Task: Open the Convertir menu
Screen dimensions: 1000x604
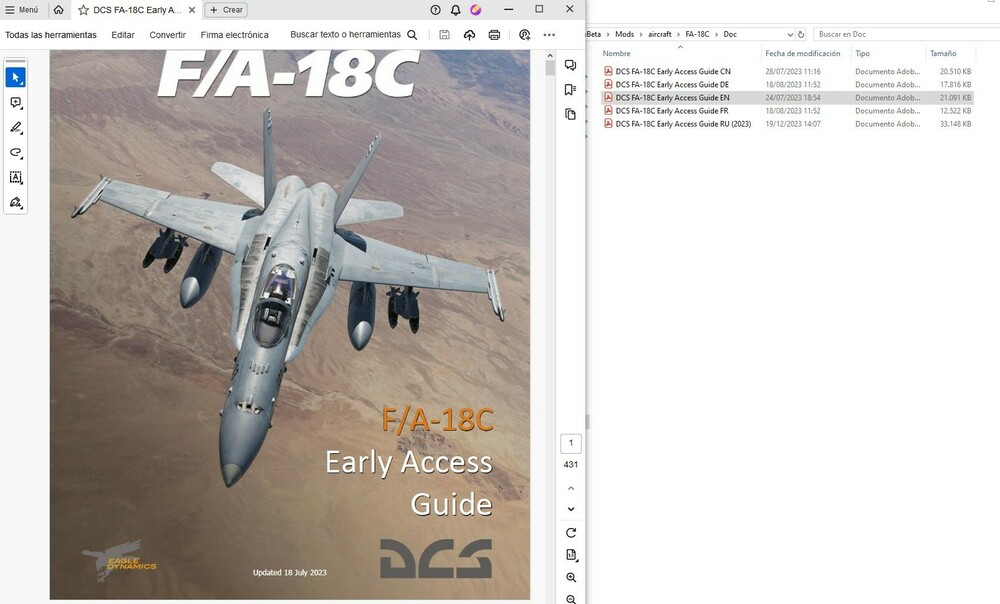Action: pyautogui.click(x=168, y=35)
